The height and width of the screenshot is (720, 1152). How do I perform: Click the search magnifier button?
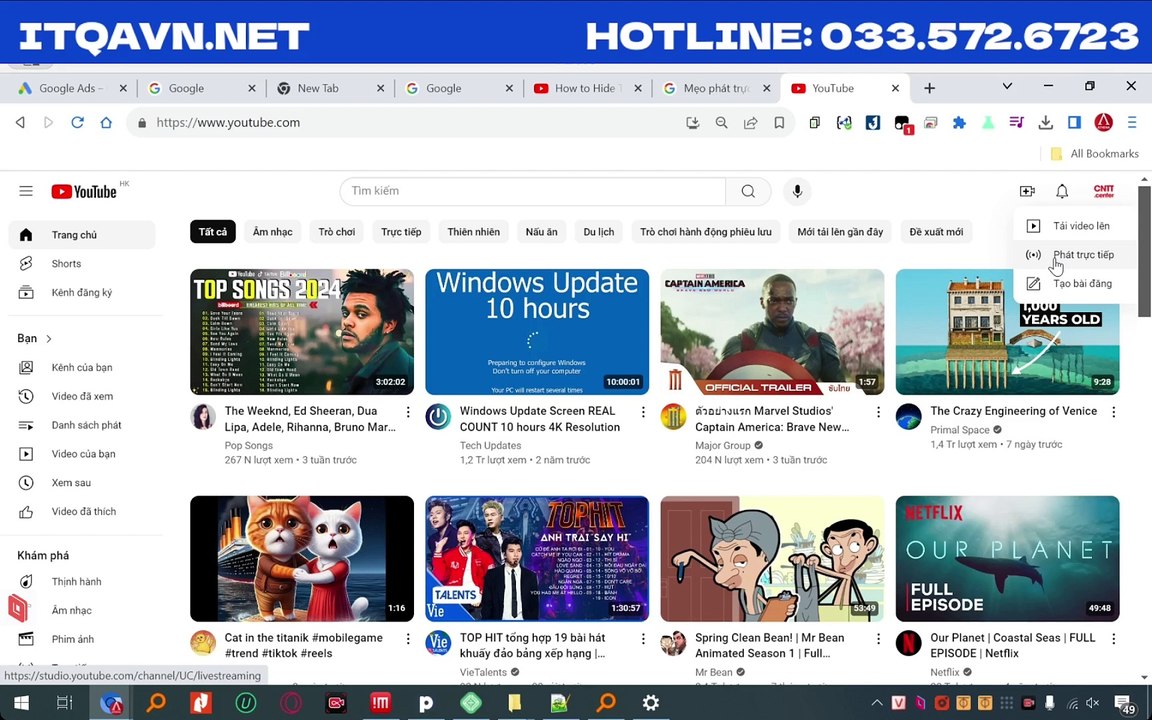tap(748, 191)
